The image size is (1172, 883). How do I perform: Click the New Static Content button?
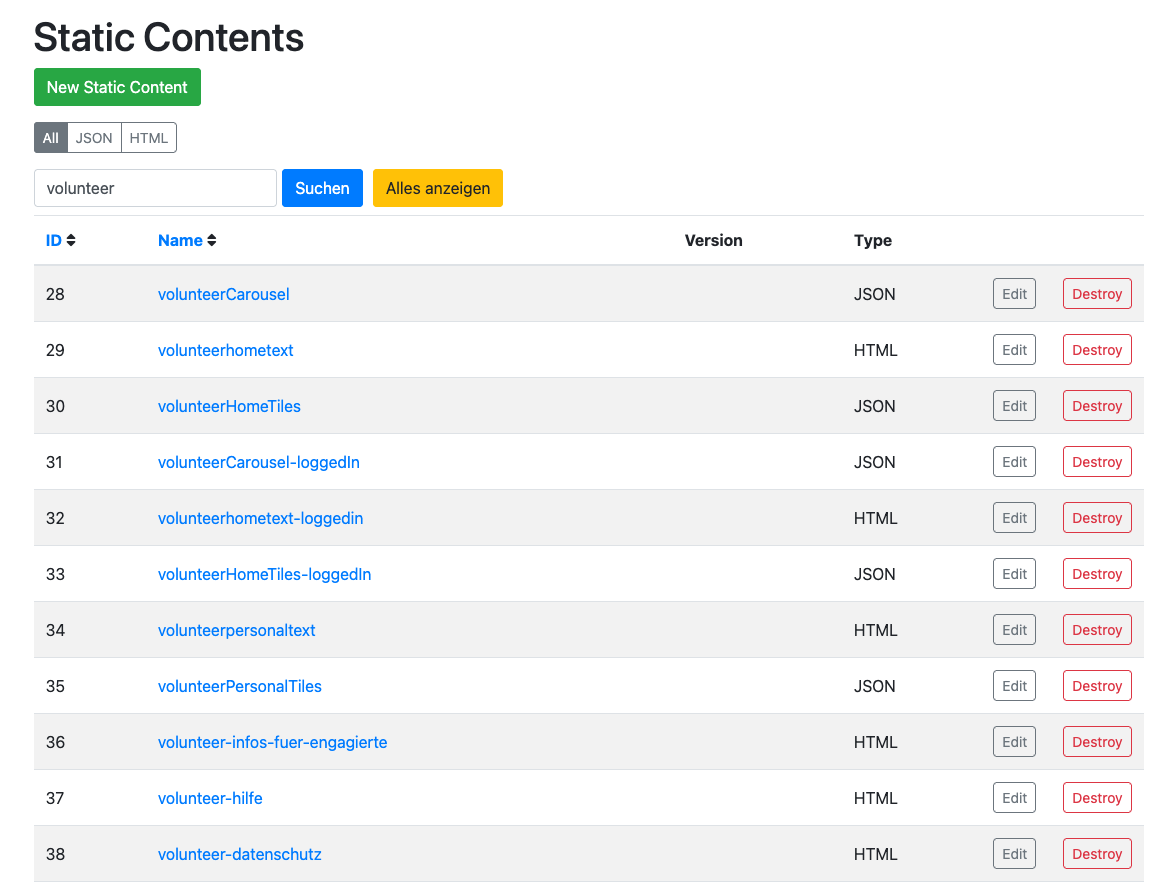(x=117, y=87)
